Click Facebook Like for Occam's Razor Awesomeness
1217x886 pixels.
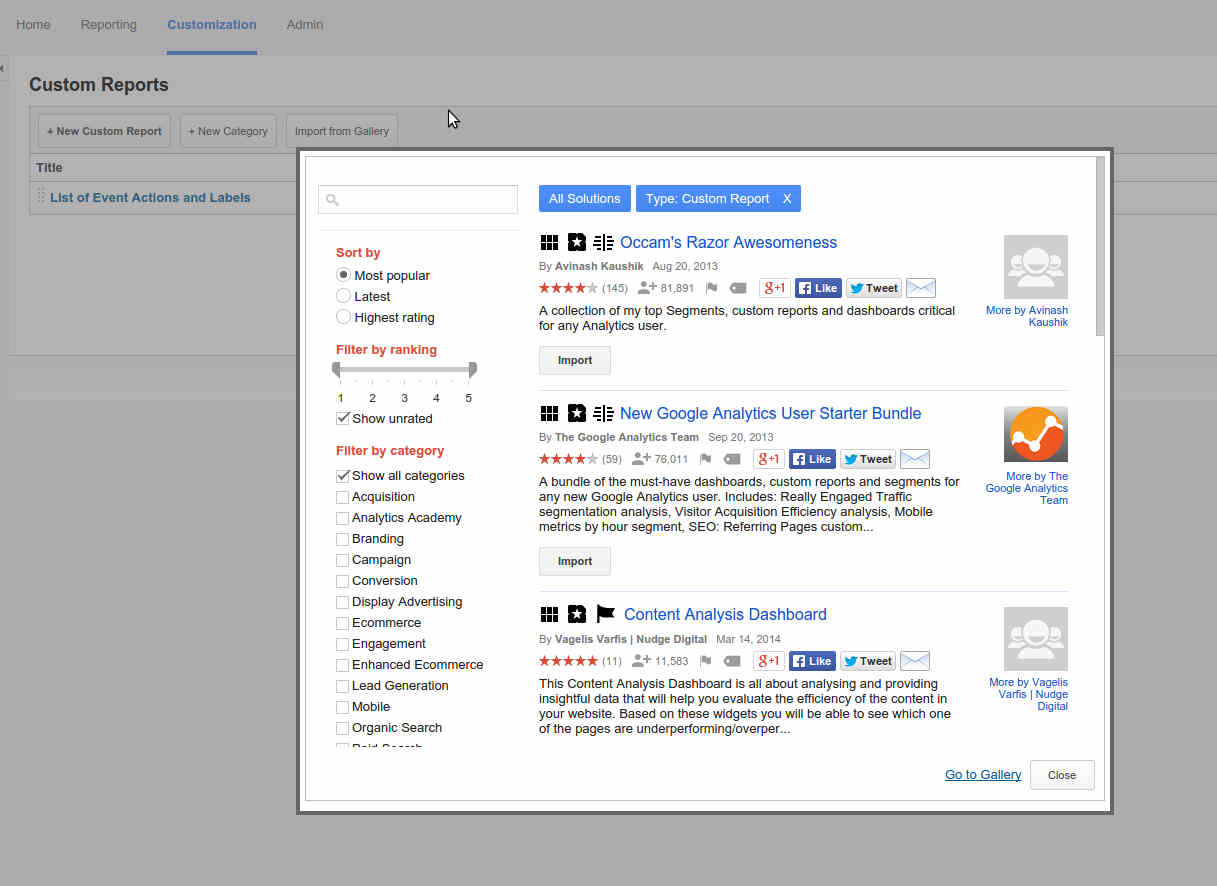(818, 288)
